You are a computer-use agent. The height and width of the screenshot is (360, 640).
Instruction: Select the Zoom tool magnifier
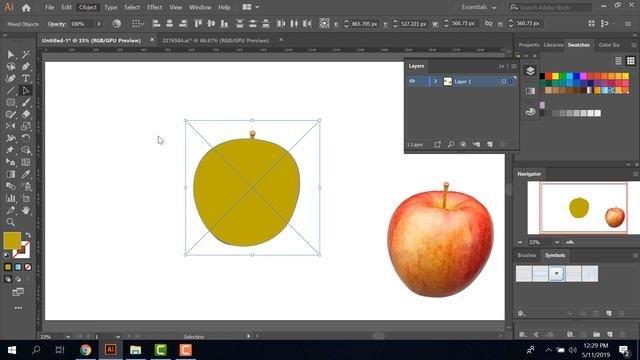pos(11,222)
